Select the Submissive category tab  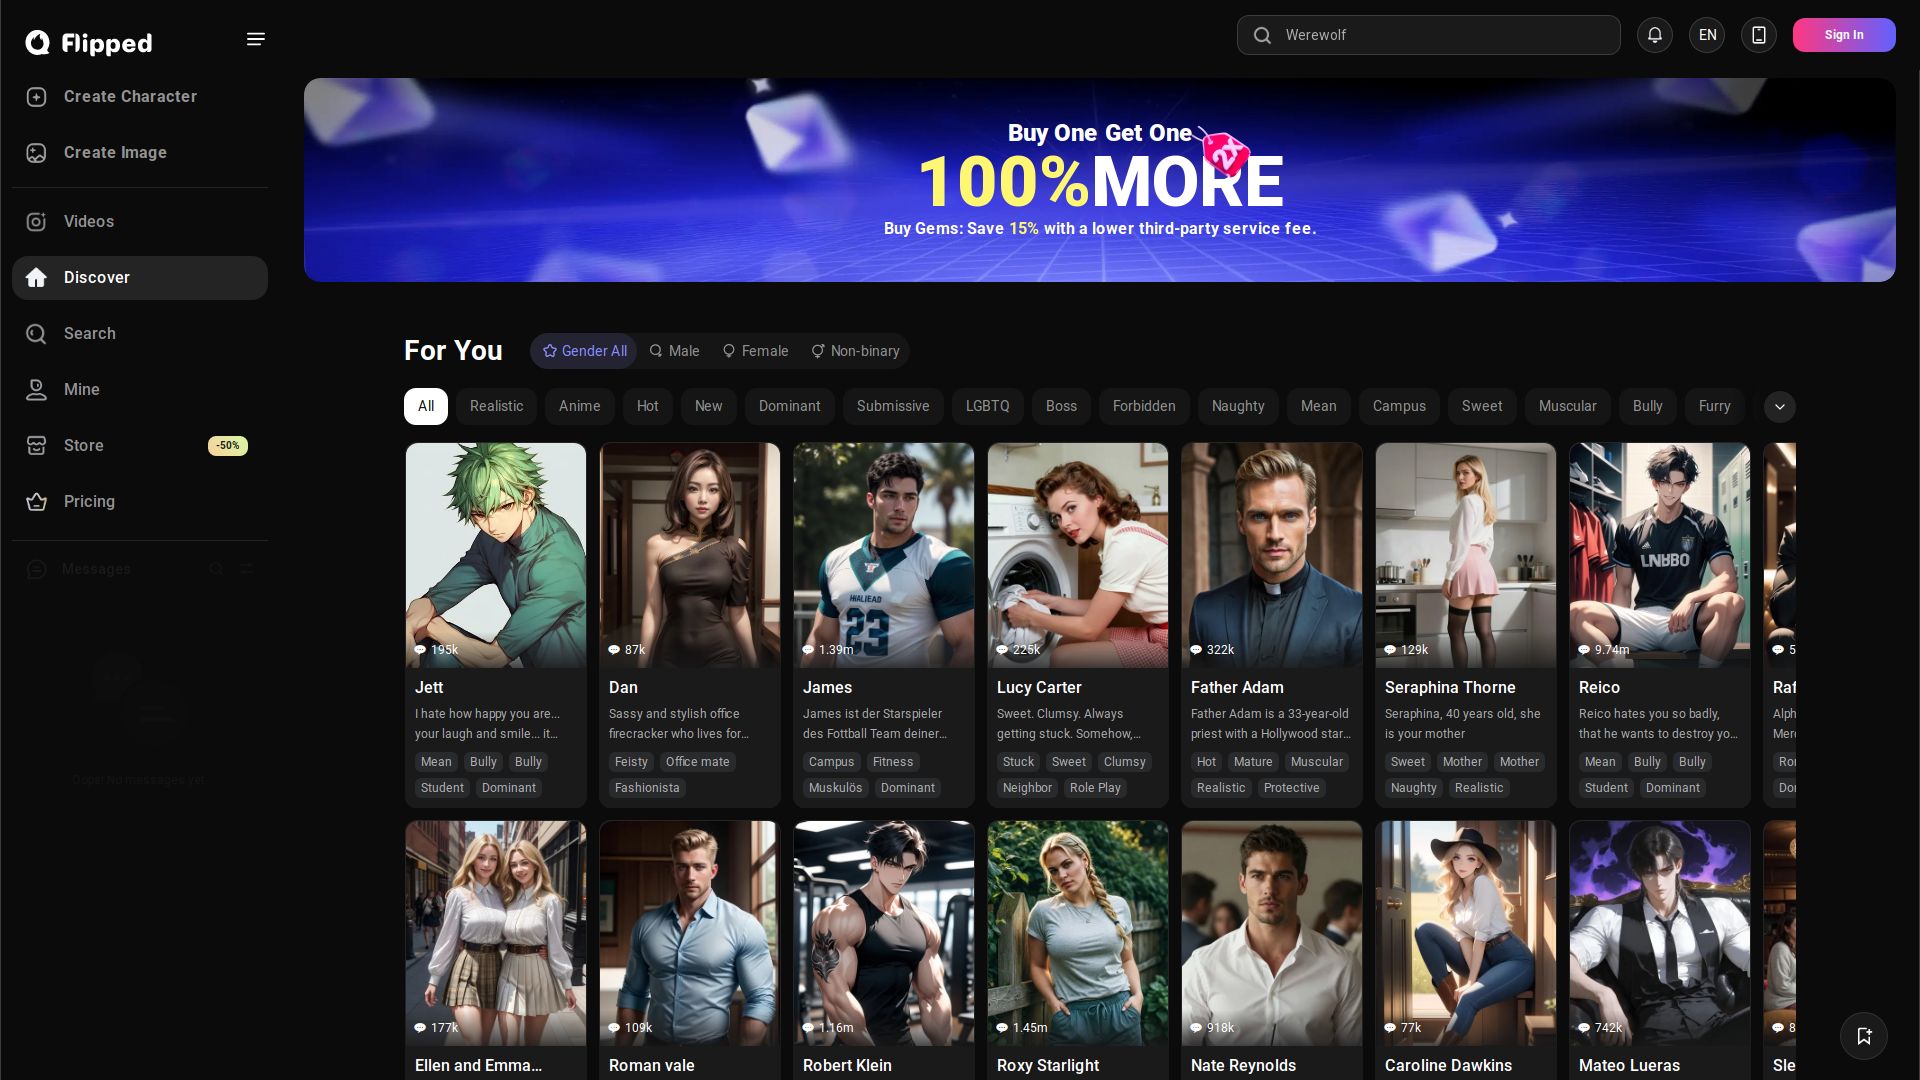[893, 407]
